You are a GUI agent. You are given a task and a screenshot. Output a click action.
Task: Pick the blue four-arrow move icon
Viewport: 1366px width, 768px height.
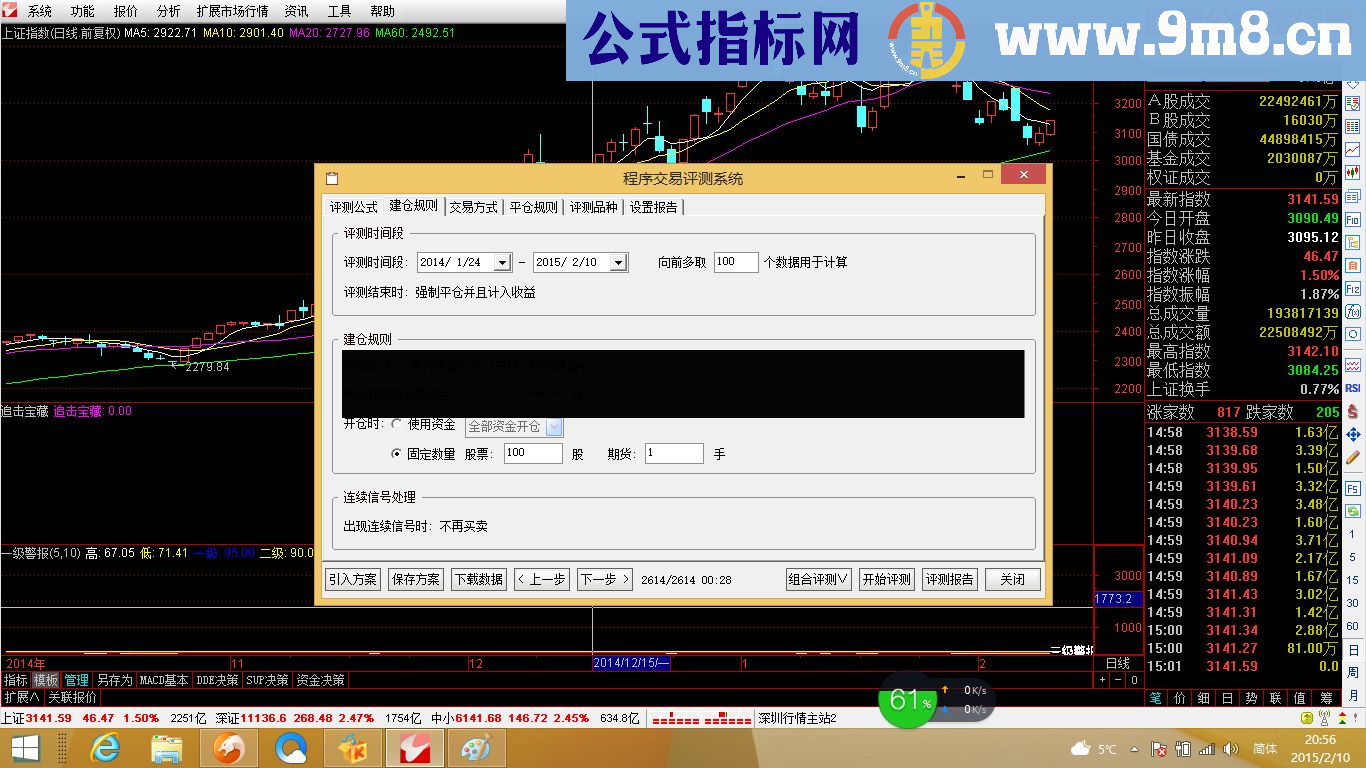(x=1353, y=435)
